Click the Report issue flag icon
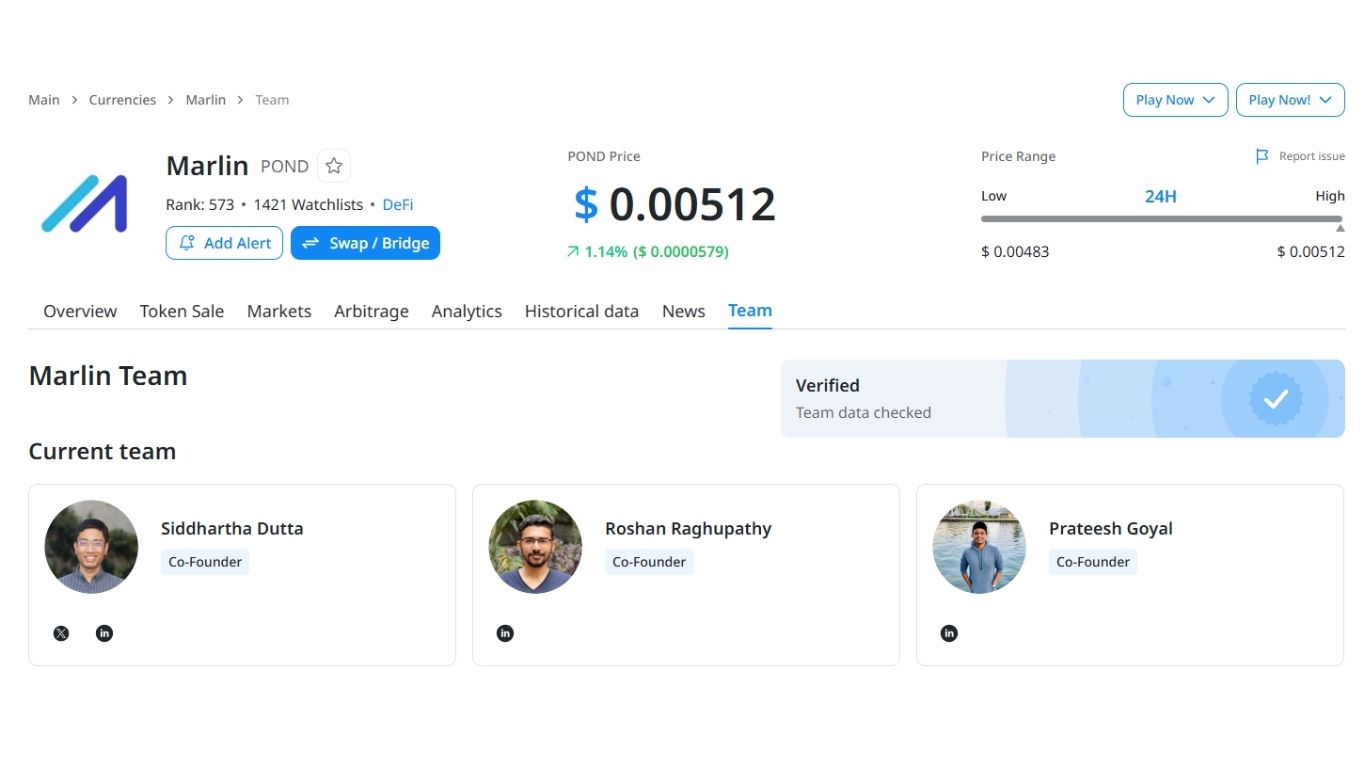 tap(1262, 156)
